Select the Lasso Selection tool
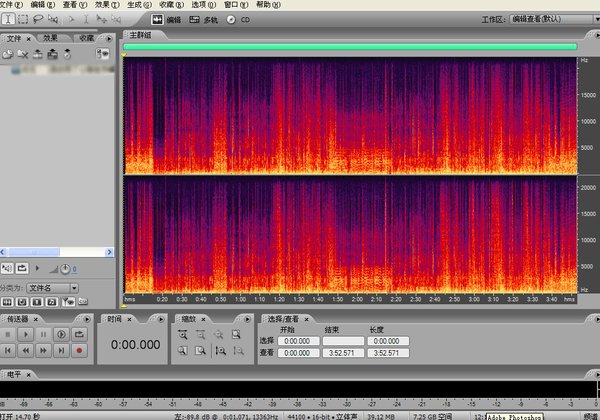This screenshot has width=600, height=420. [38, 19]
